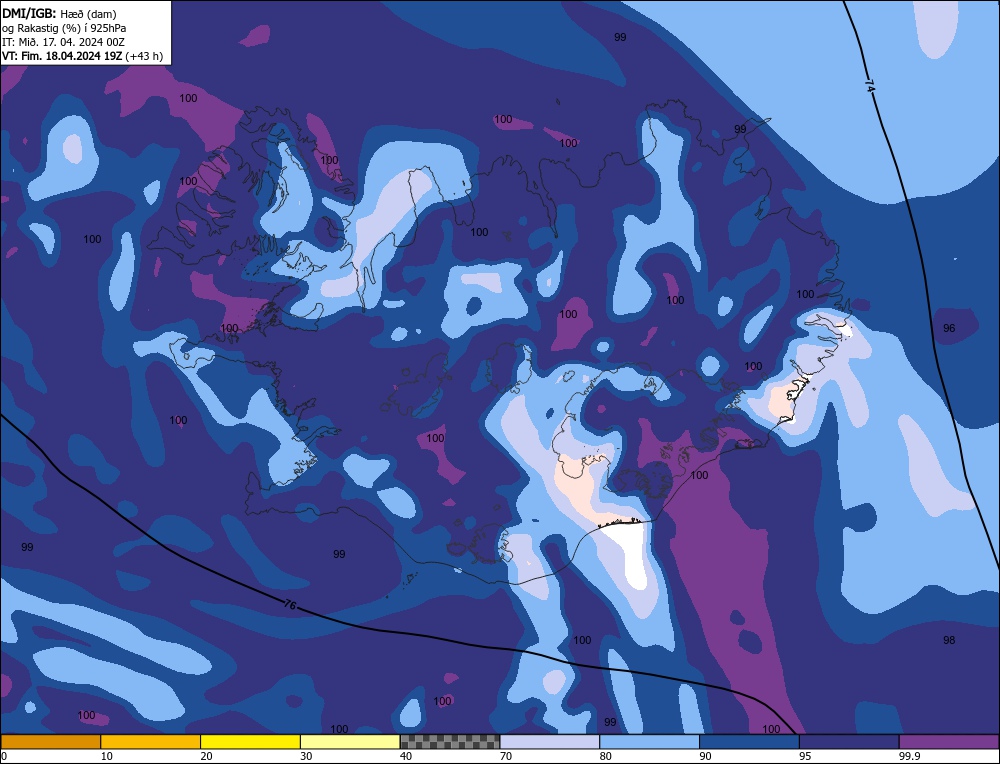Click the legend scale value 20

point(207,756)
